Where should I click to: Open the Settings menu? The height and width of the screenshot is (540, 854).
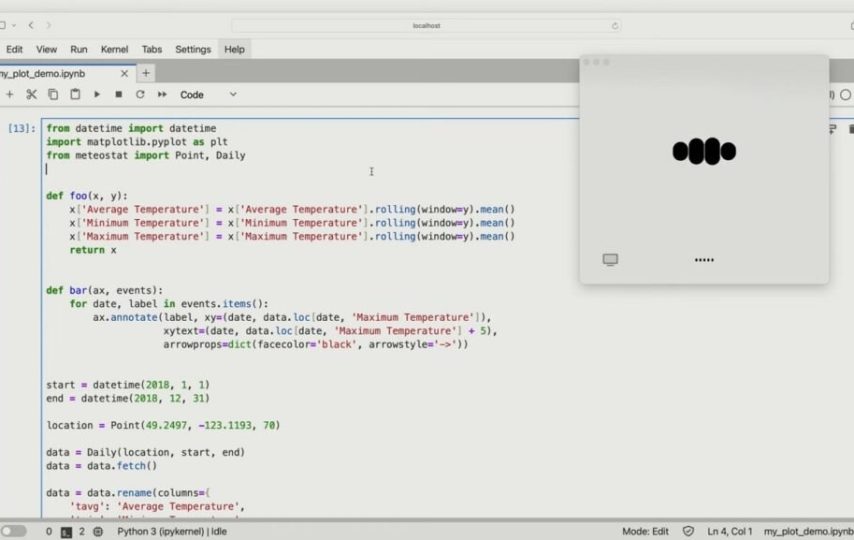tap(193, 49)
